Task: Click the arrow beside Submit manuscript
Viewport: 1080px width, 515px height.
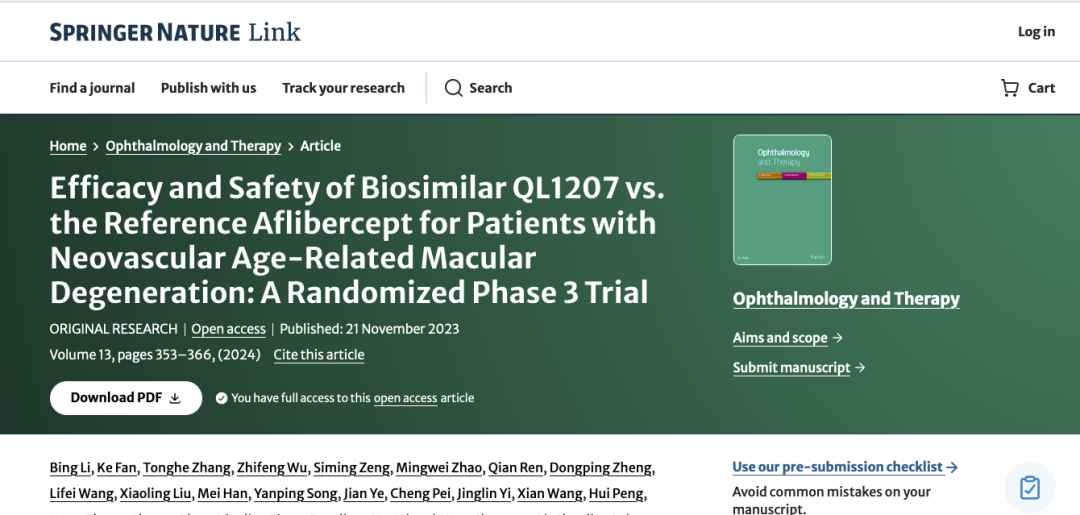Action: pos(860,368)
